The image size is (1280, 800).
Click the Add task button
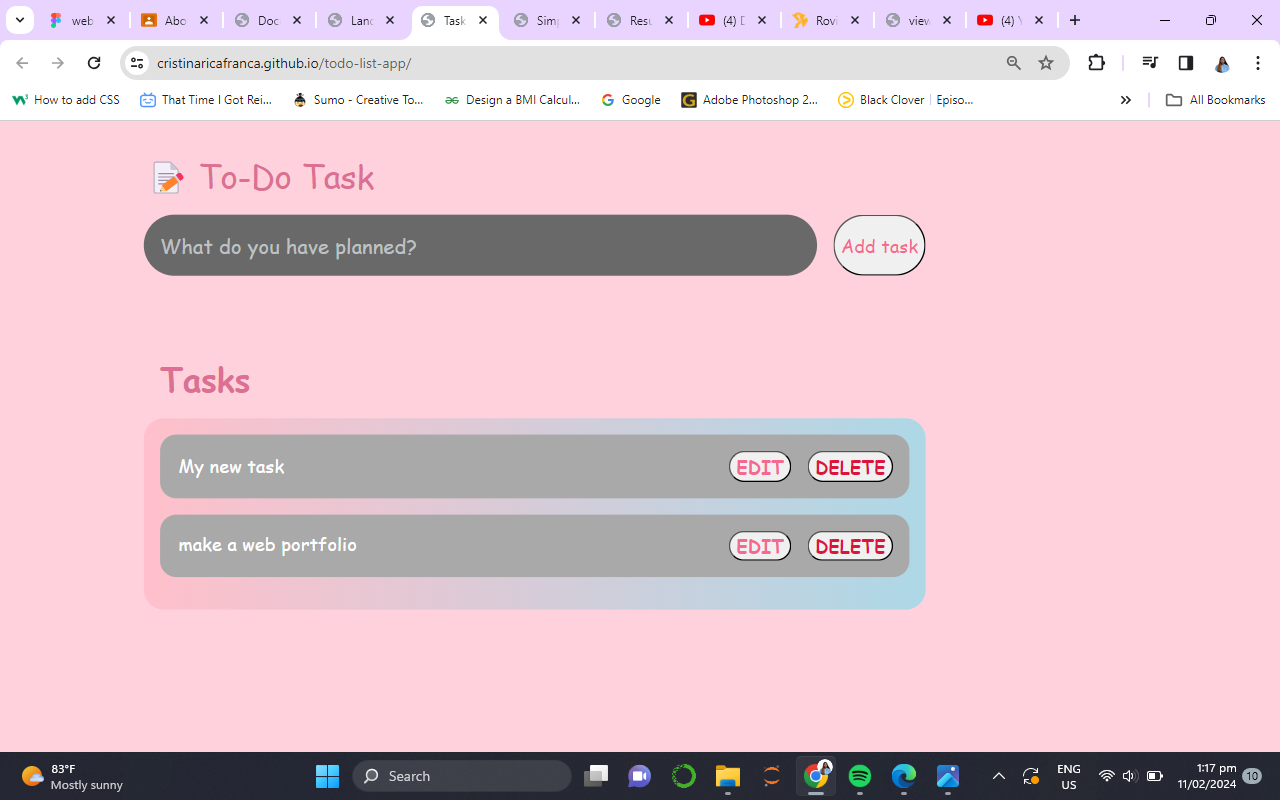(879, 246)
